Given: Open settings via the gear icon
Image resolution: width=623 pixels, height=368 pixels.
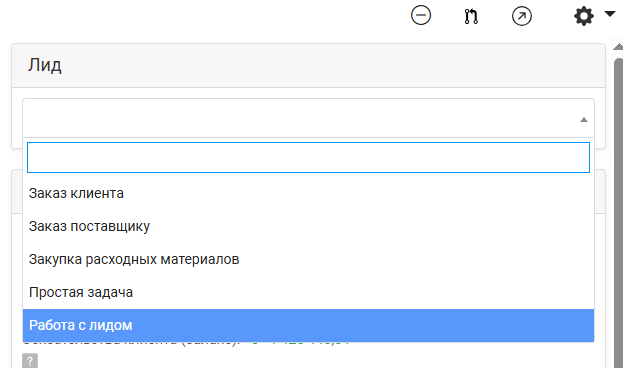Looking at the screenshot, I should pos(584,16).
